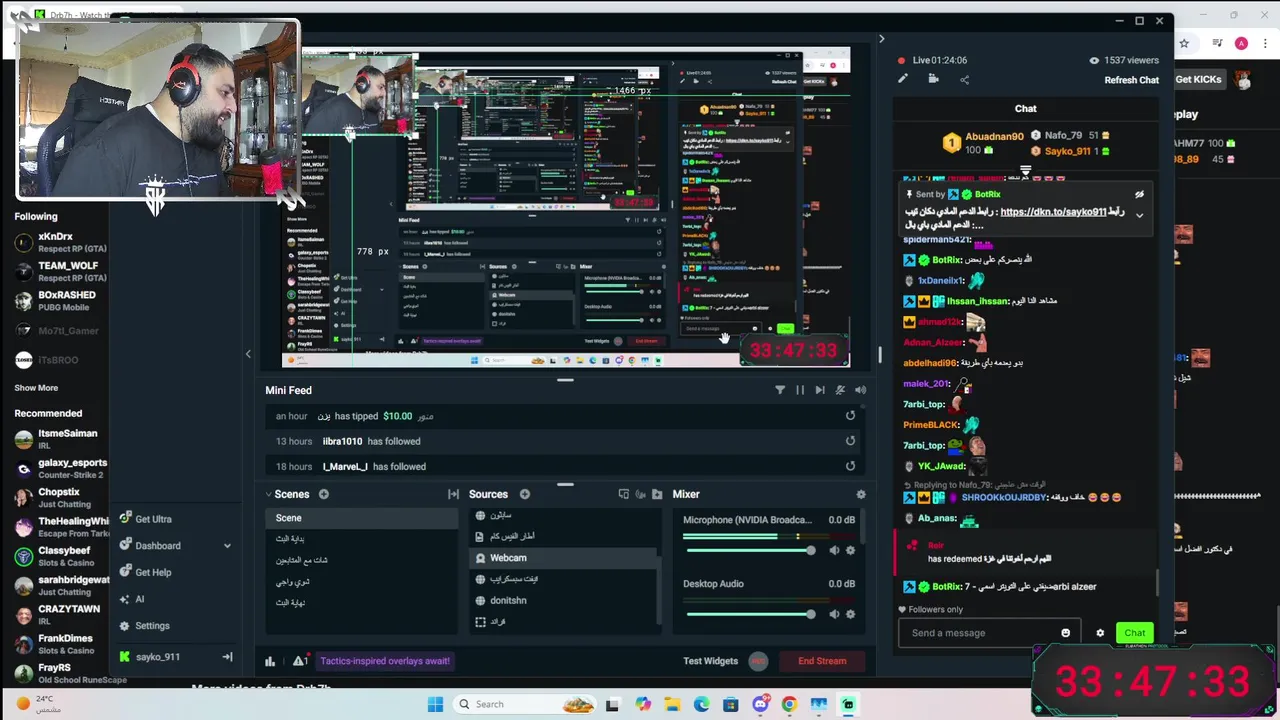Collapse the side navigation panel arrow
The height and width of the screenshot is (720, 1280).
pos(248,354)
